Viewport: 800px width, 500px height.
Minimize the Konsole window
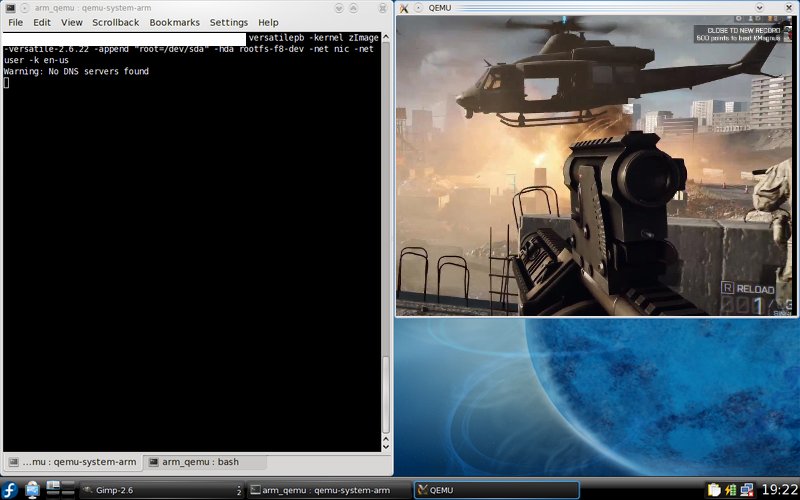pos(339,8)
